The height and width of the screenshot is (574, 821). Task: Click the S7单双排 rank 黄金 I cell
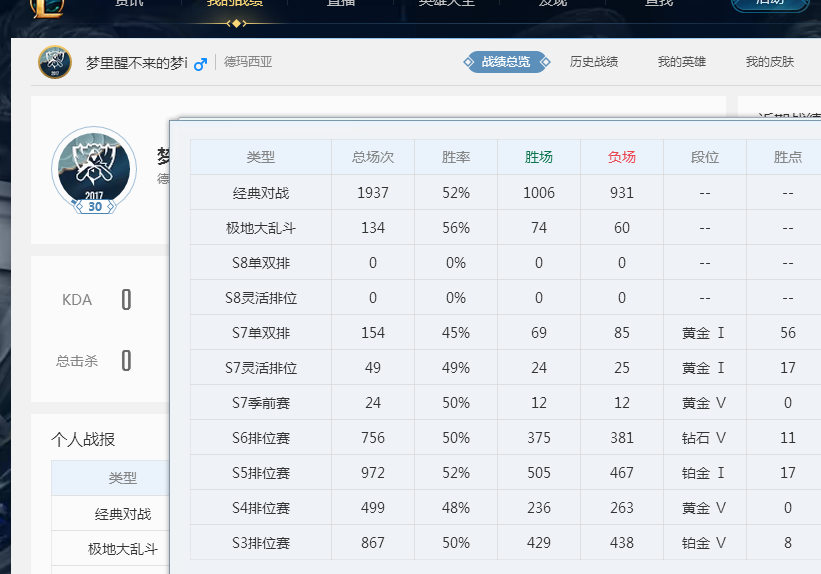704,333
